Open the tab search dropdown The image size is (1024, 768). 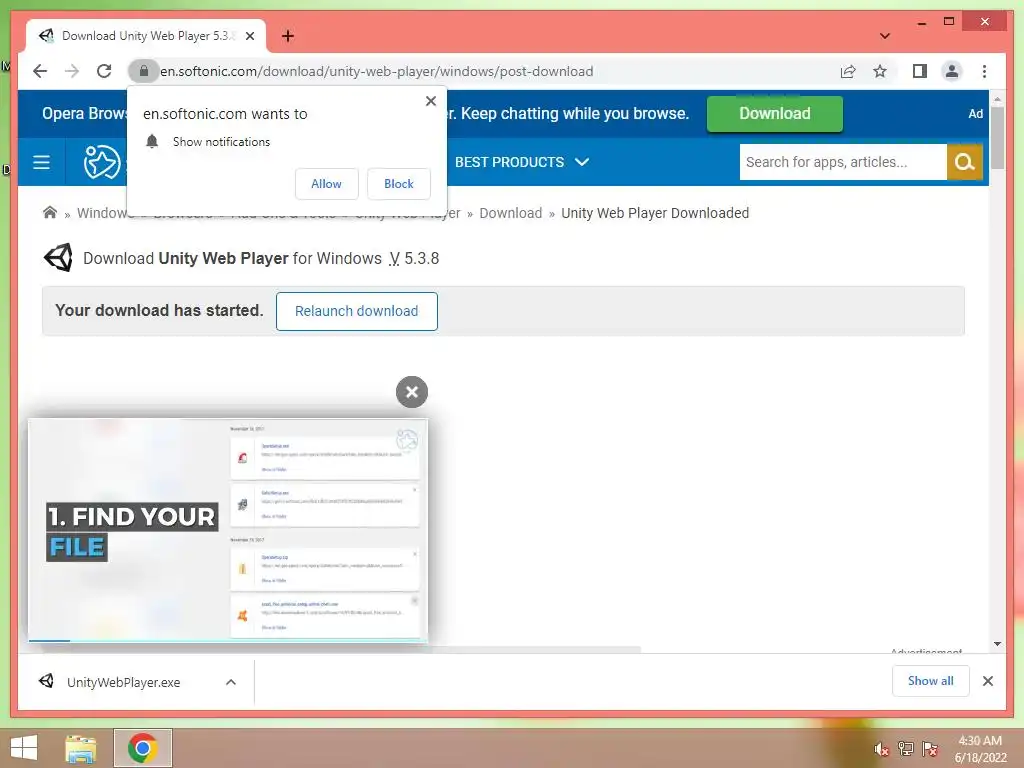[x=885, y=36]
